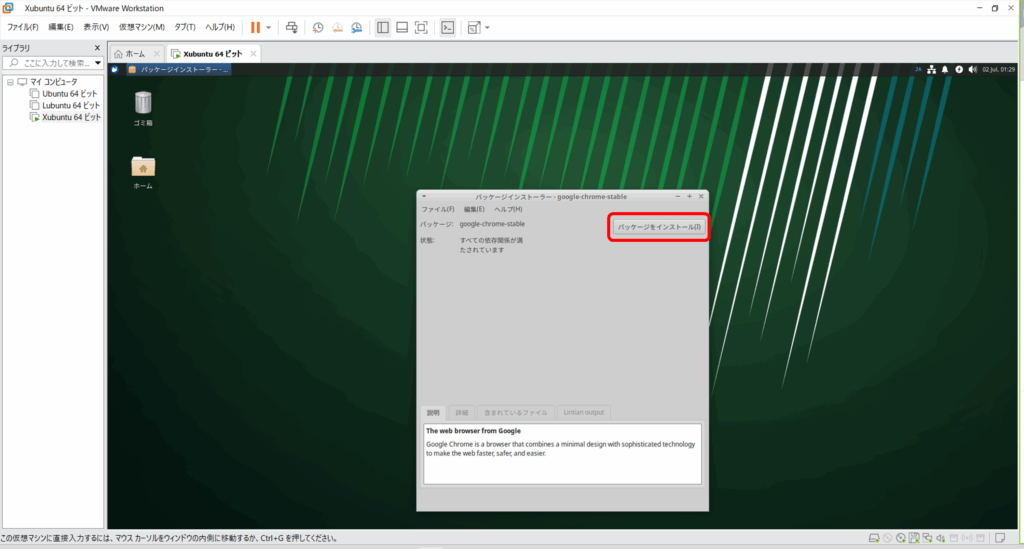The image size is (1024, 549).
Task: Click the send Ctrl+Alt+Del toolbar icon
Action: [x=291, y=27]
